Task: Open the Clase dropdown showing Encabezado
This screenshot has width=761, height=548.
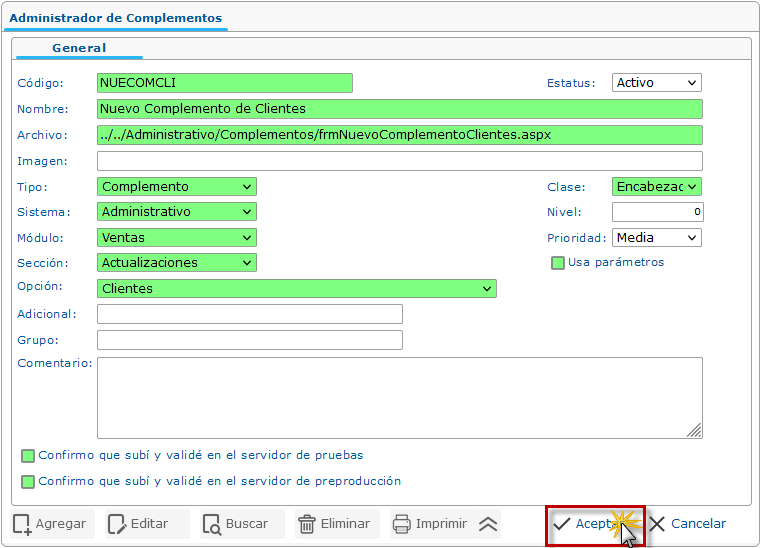Action: [x=657, y=187]
